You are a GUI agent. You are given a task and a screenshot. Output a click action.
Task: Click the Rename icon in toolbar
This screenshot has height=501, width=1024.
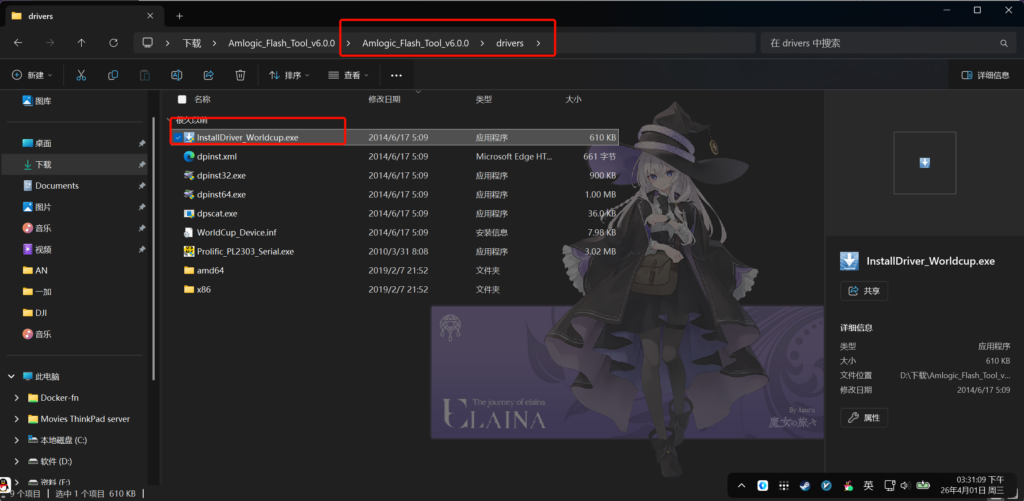(x=176, y=75)
